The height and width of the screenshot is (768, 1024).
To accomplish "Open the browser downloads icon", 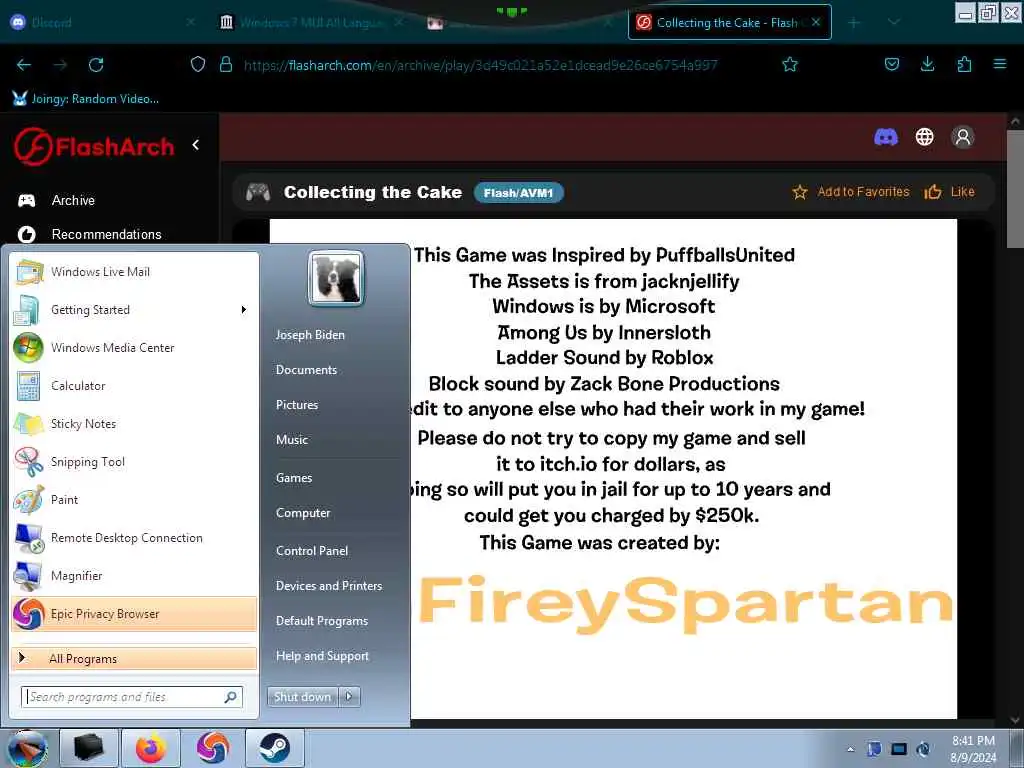I will [x=927, y=64].
